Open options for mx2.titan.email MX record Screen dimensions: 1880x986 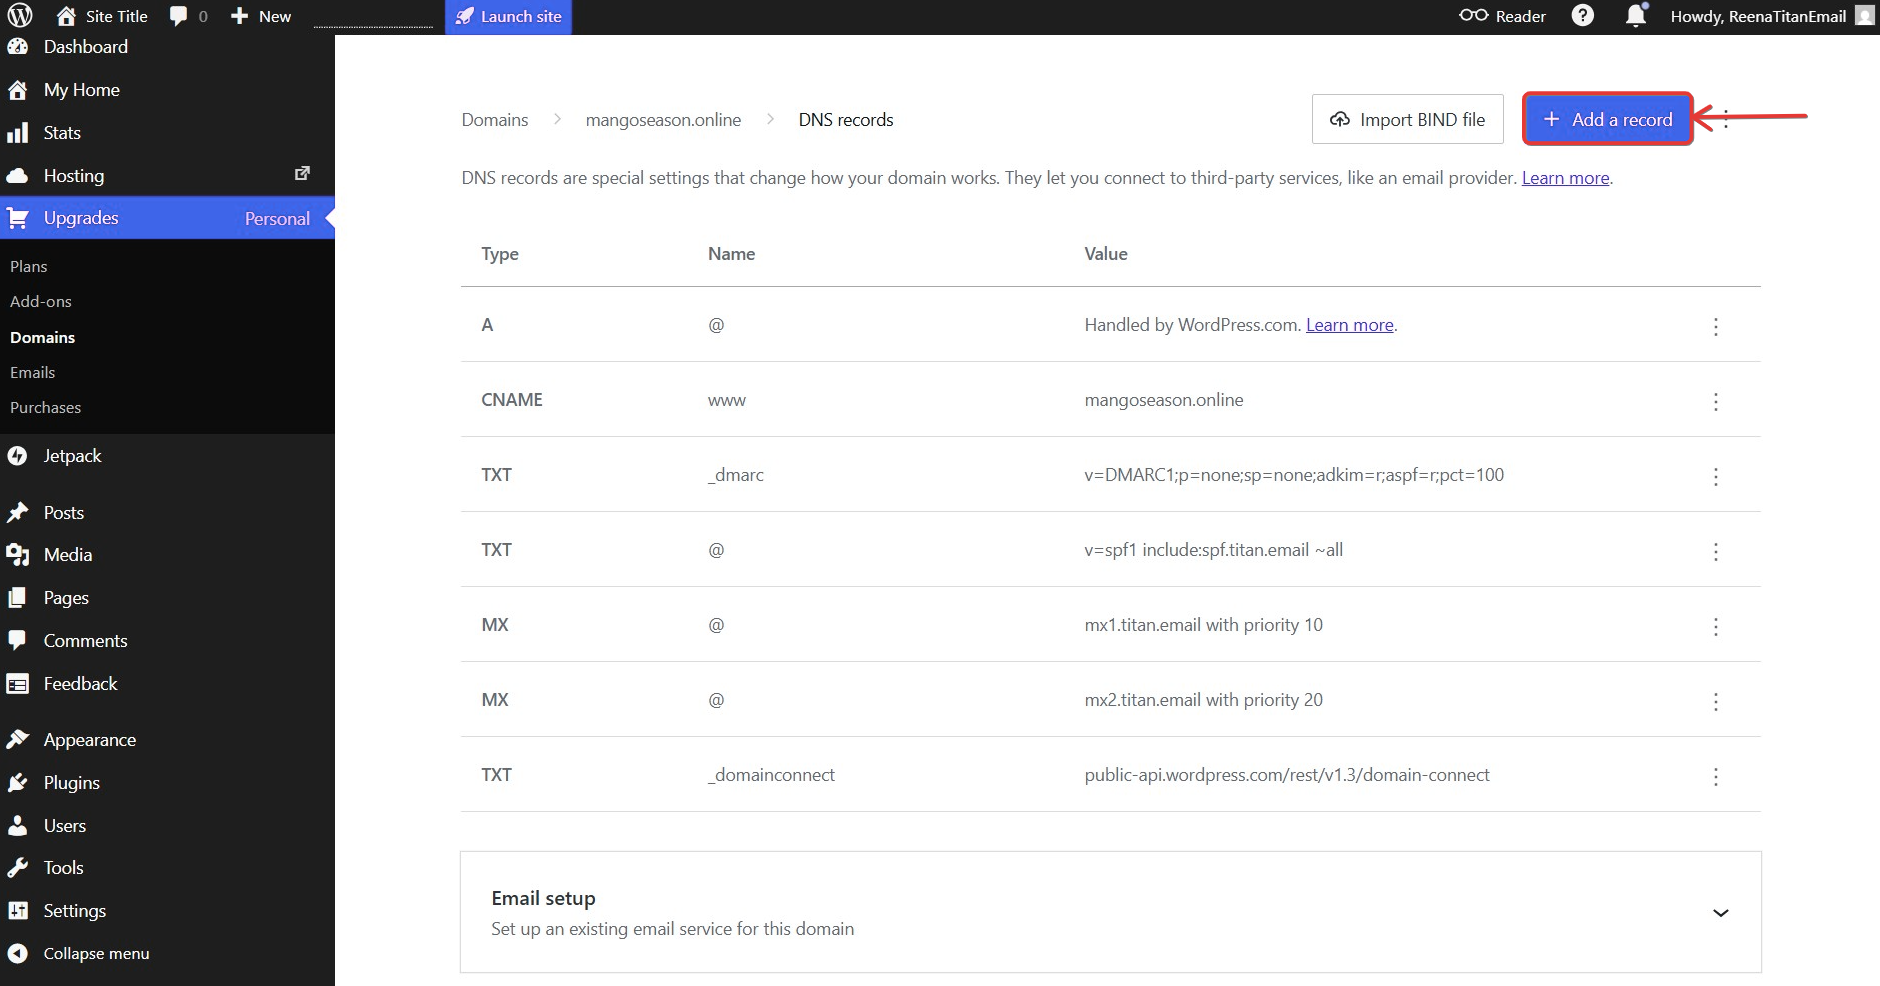point(1716,701)
